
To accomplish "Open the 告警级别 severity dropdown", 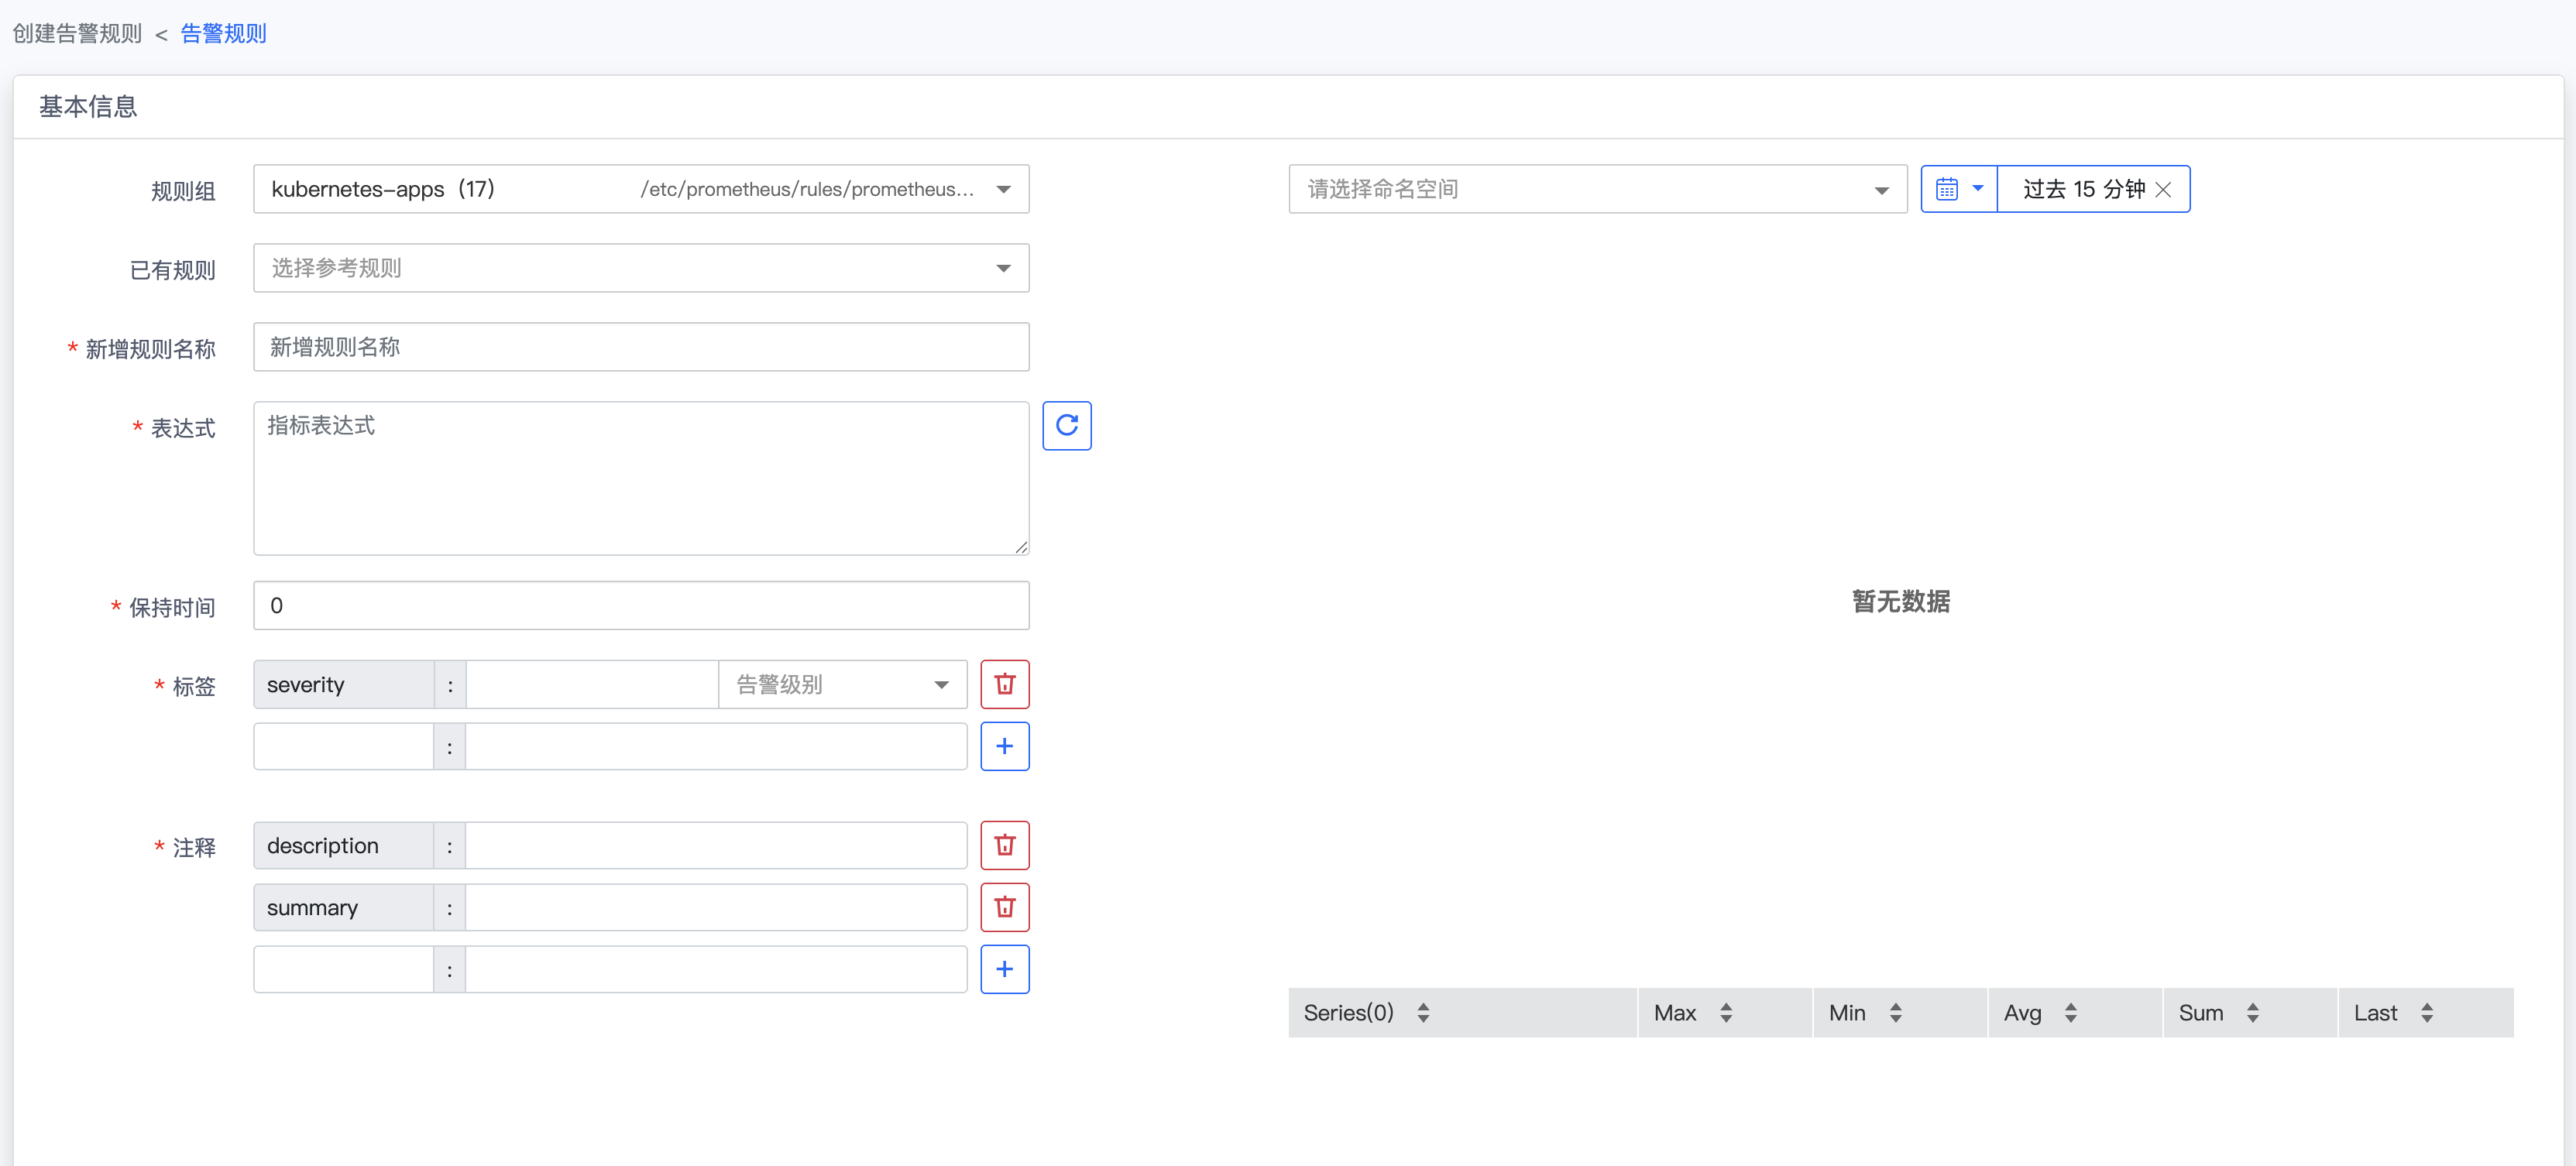I will click(x=842, y=685).
